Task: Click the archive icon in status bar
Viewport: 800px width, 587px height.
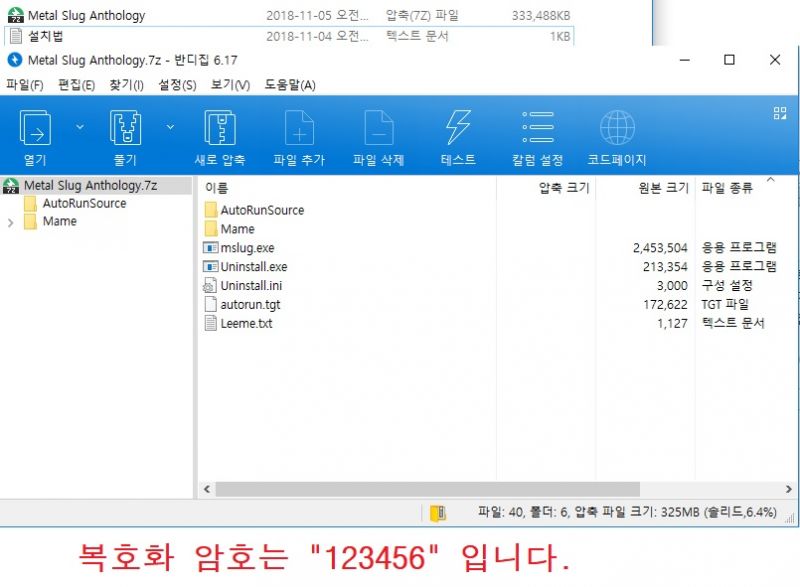Action: pyautogui.click(x=438, y=513)
